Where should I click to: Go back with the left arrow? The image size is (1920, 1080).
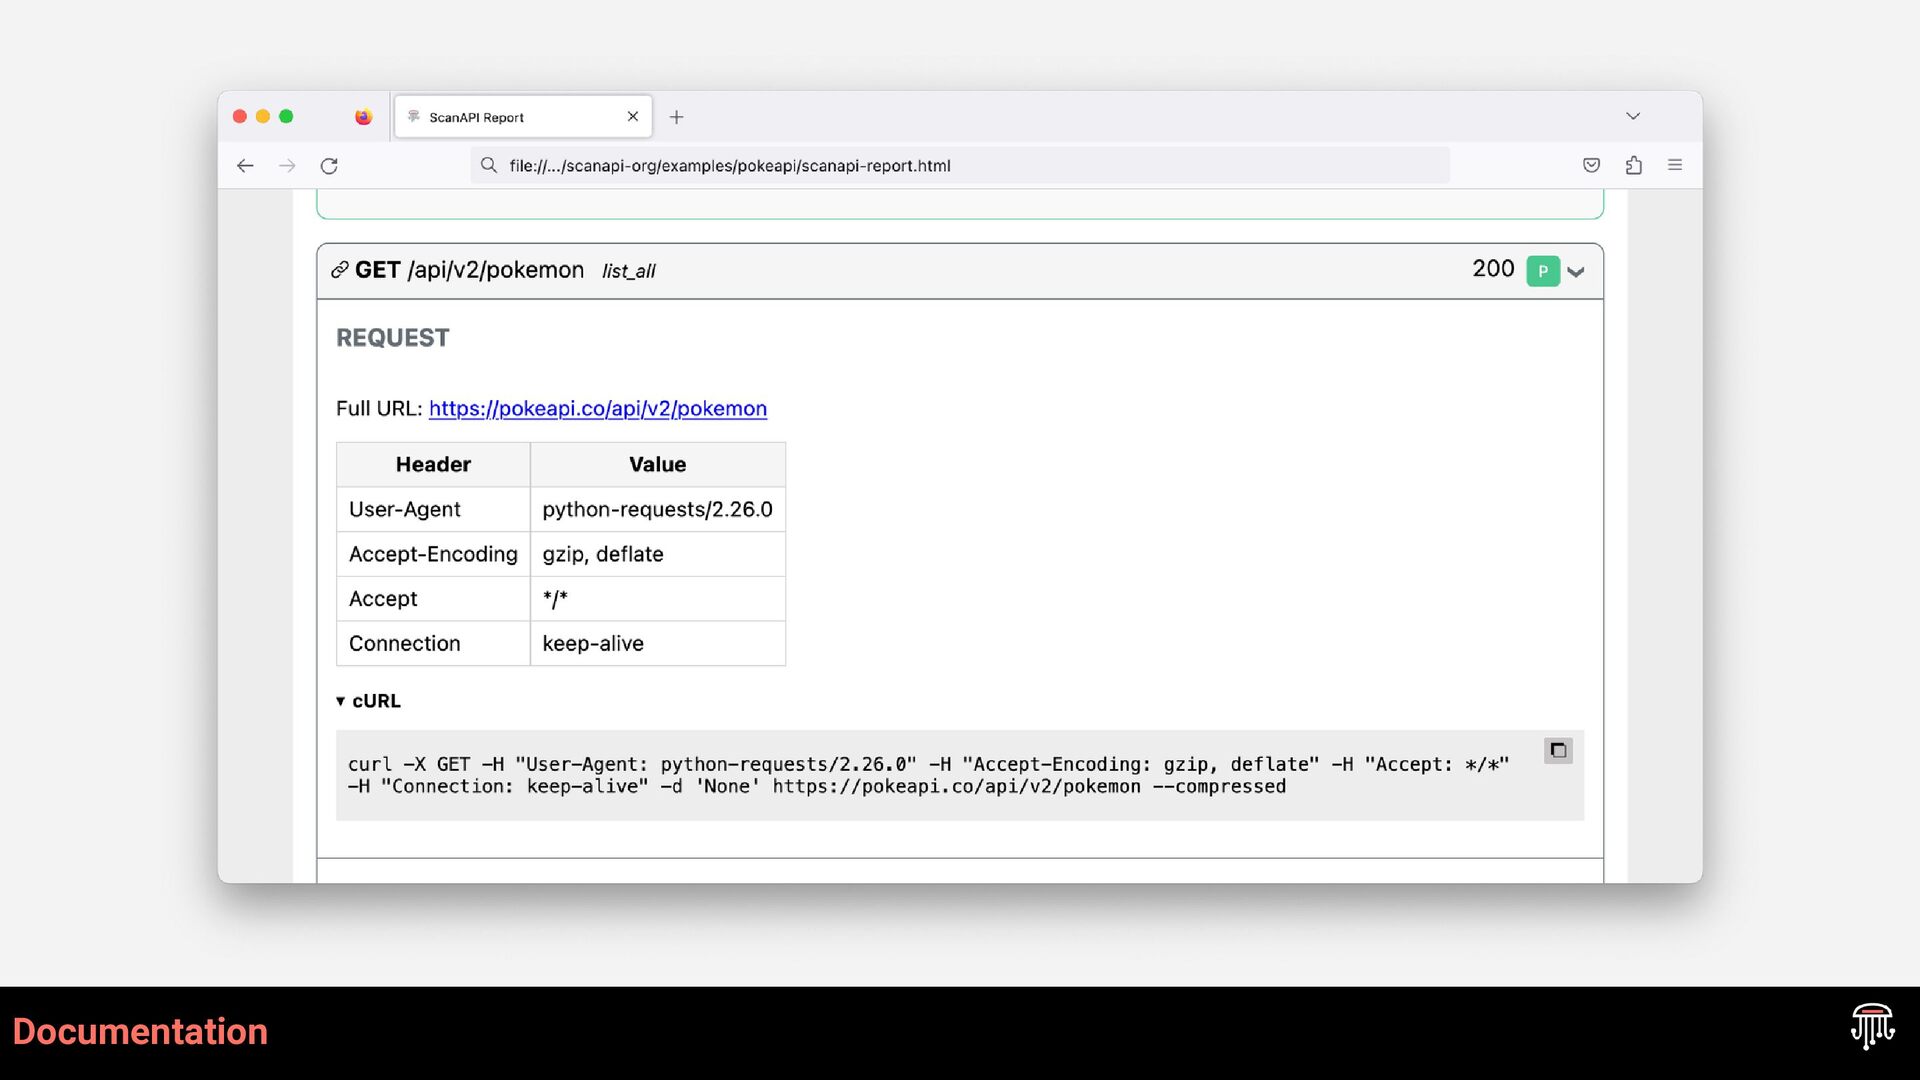pos(245,166)
